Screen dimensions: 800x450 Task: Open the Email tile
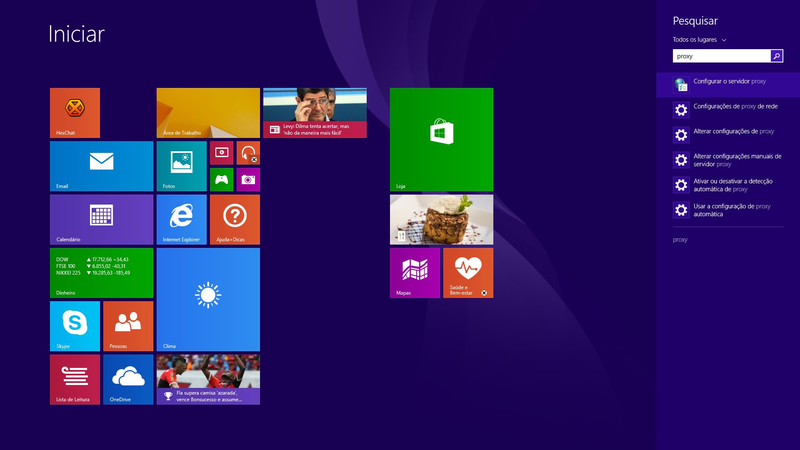point(102,166)
